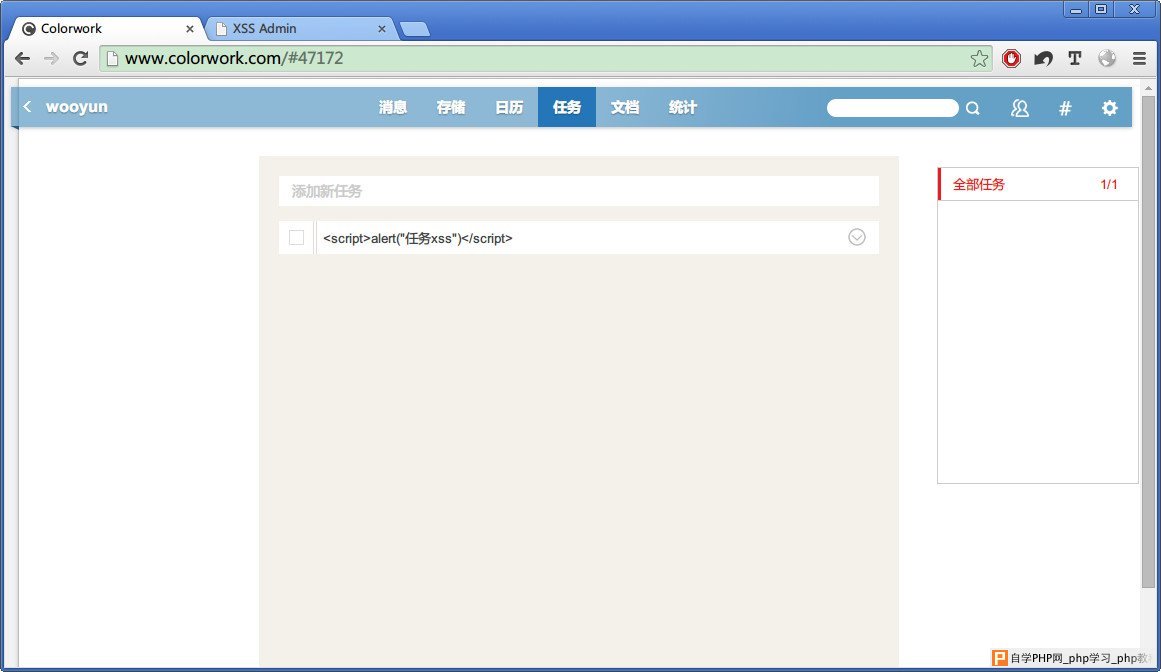1161x672 pixels.
Task: Click the Colorwork tab favicon
Action: pos(29,29)
